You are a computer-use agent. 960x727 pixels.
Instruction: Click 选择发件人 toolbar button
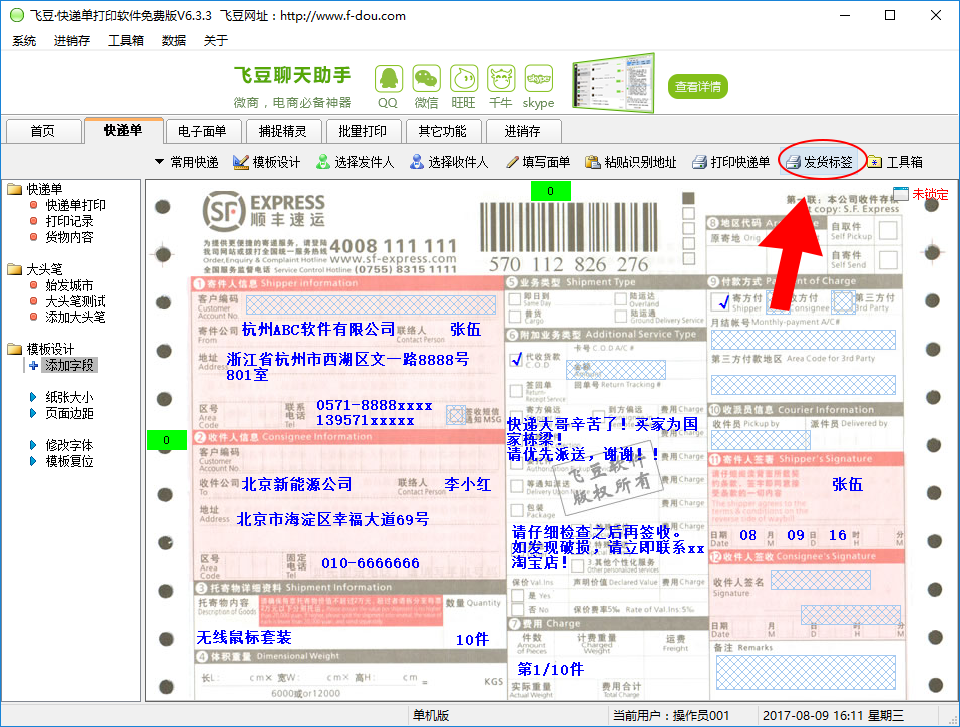pos(355,162)
